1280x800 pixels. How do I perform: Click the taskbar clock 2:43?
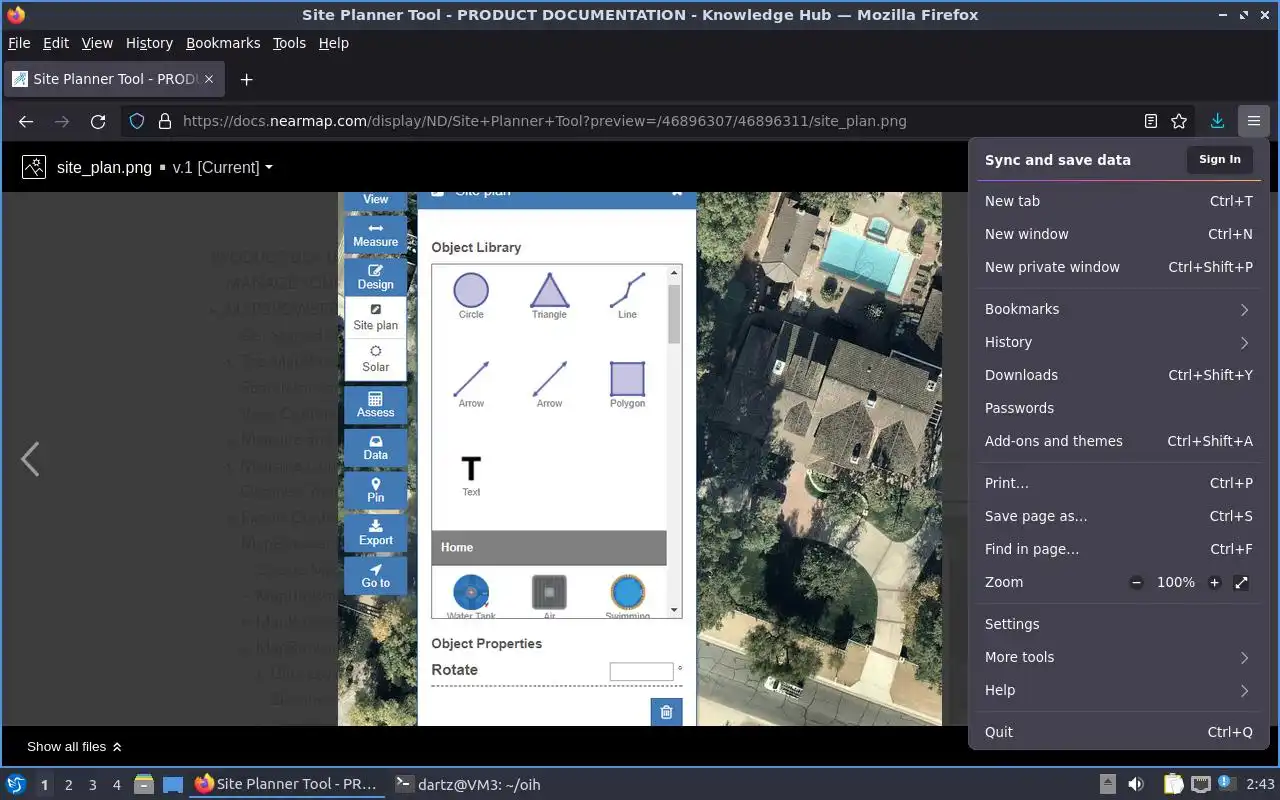click(x=1260, y=785)
